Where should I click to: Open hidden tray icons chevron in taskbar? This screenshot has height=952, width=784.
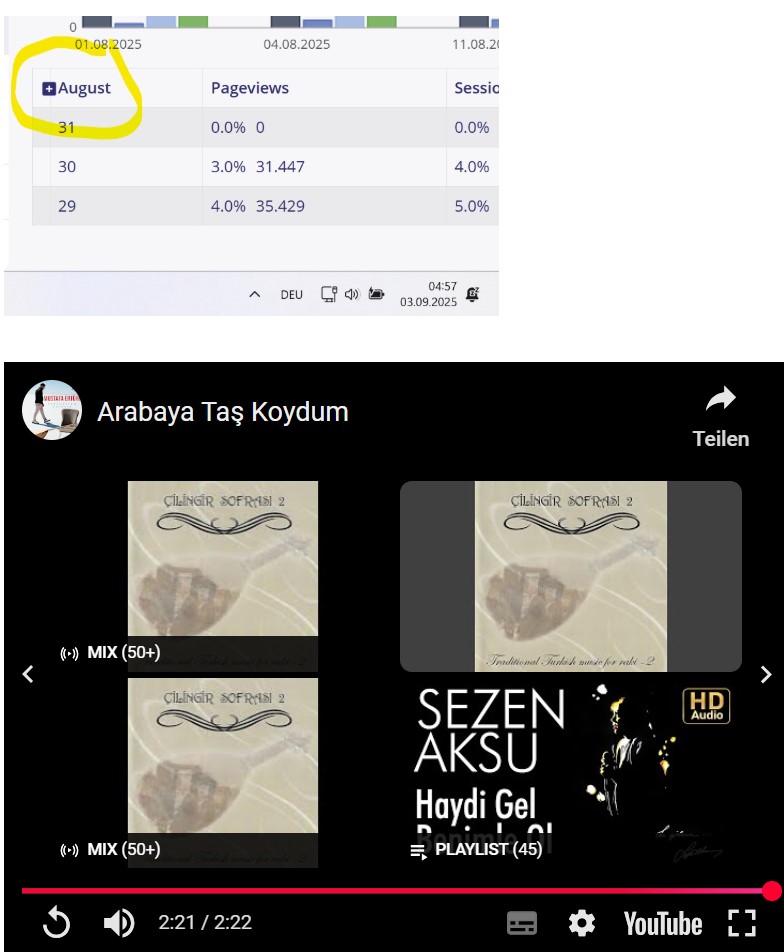(255, 294)
